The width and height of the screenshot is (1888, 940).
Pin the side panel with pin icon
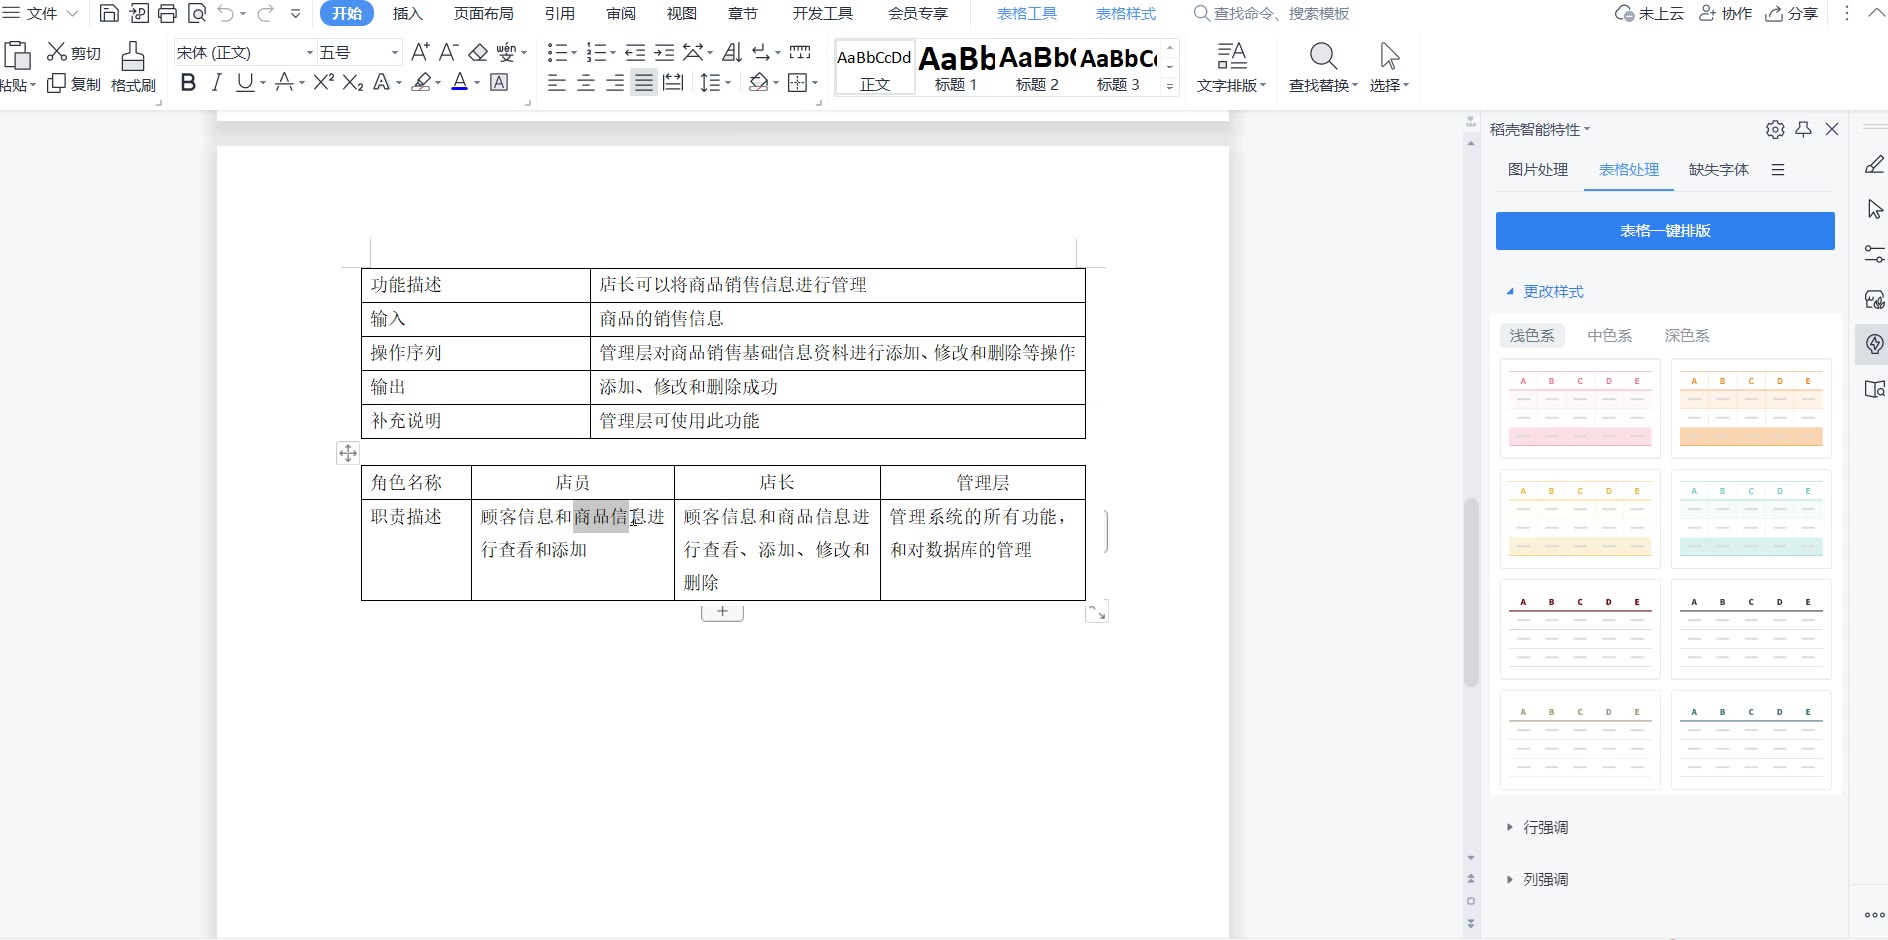[x=1803, y=129]
